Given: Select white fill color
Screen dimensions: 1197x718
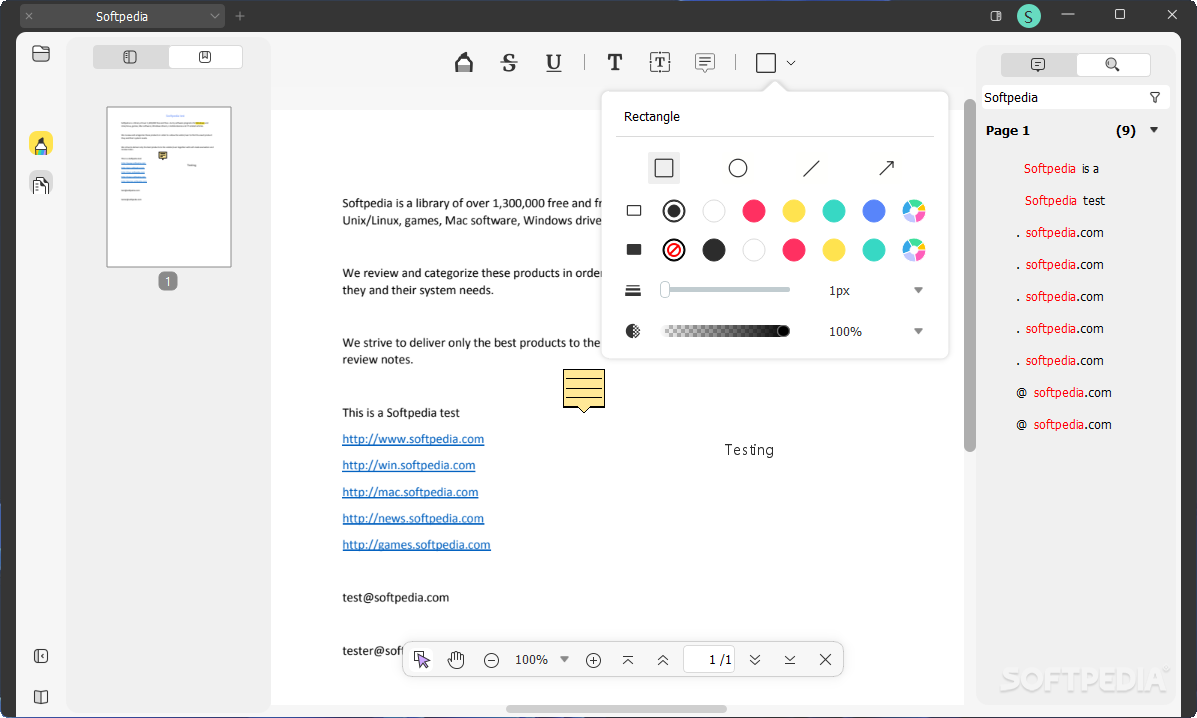Looking at the screenshot, I should coord(753,250).
